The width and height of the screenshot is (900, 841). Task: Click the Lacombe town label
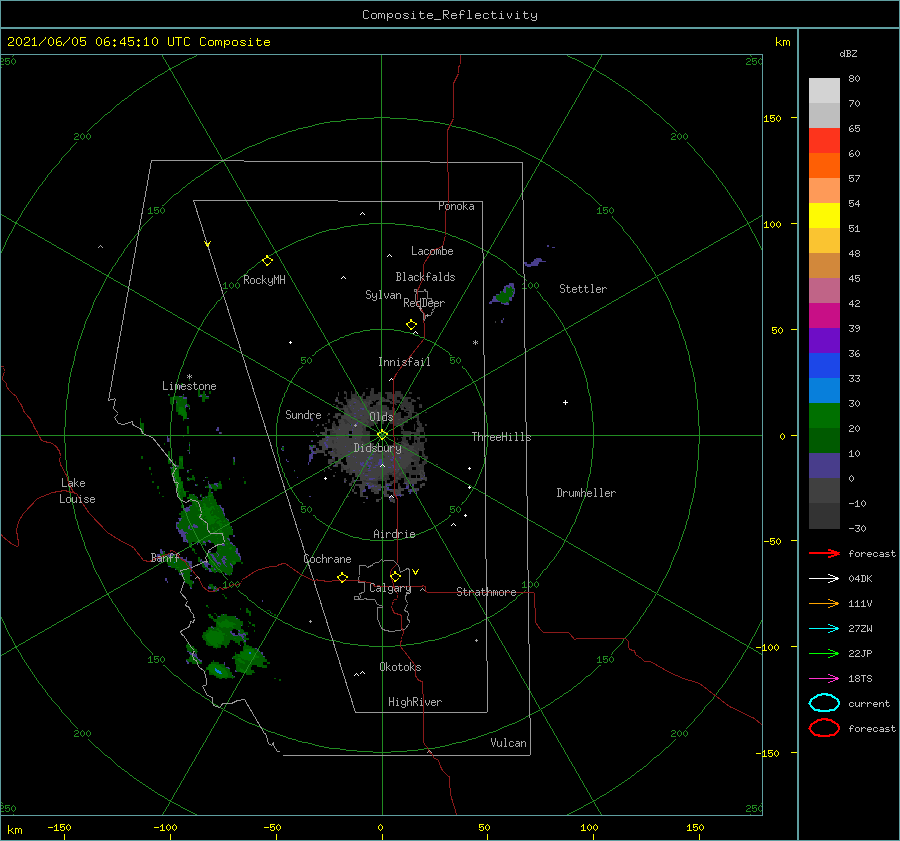[432, 251]
